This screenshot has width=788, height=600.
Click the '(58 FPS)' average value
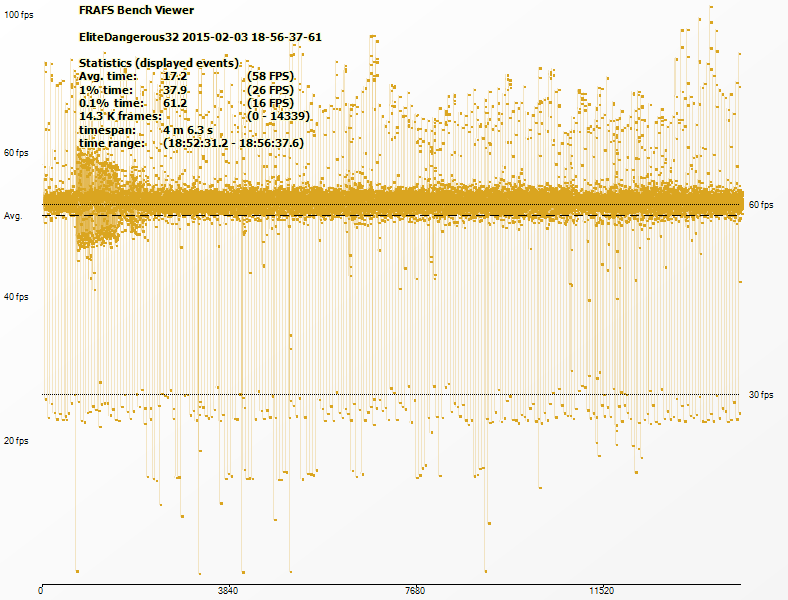coord(270,76)
